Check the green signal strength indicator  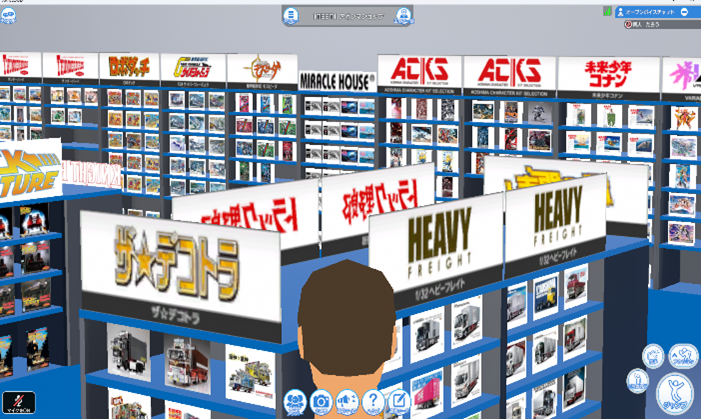(x=607, y=11)
